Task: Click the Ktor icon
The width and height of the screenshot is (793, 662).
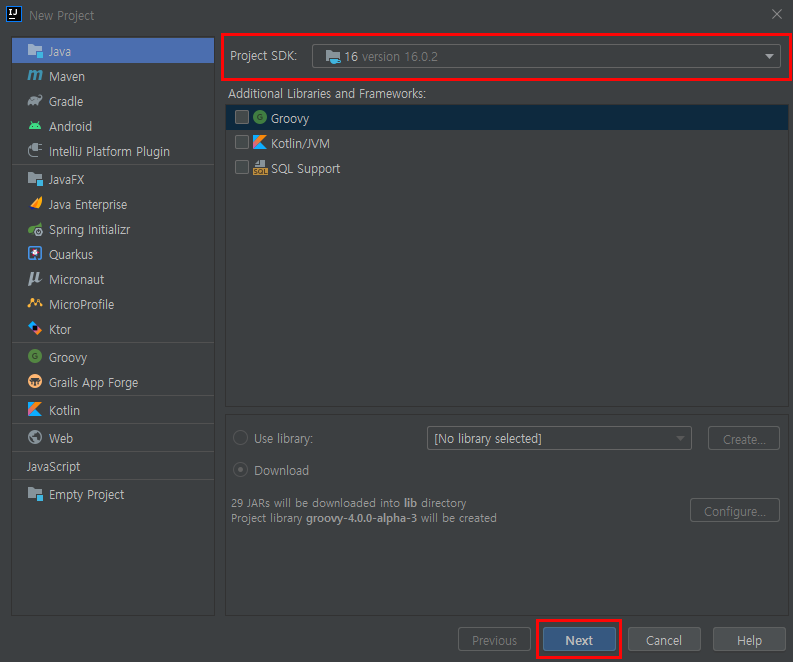Action: [35, 329]
